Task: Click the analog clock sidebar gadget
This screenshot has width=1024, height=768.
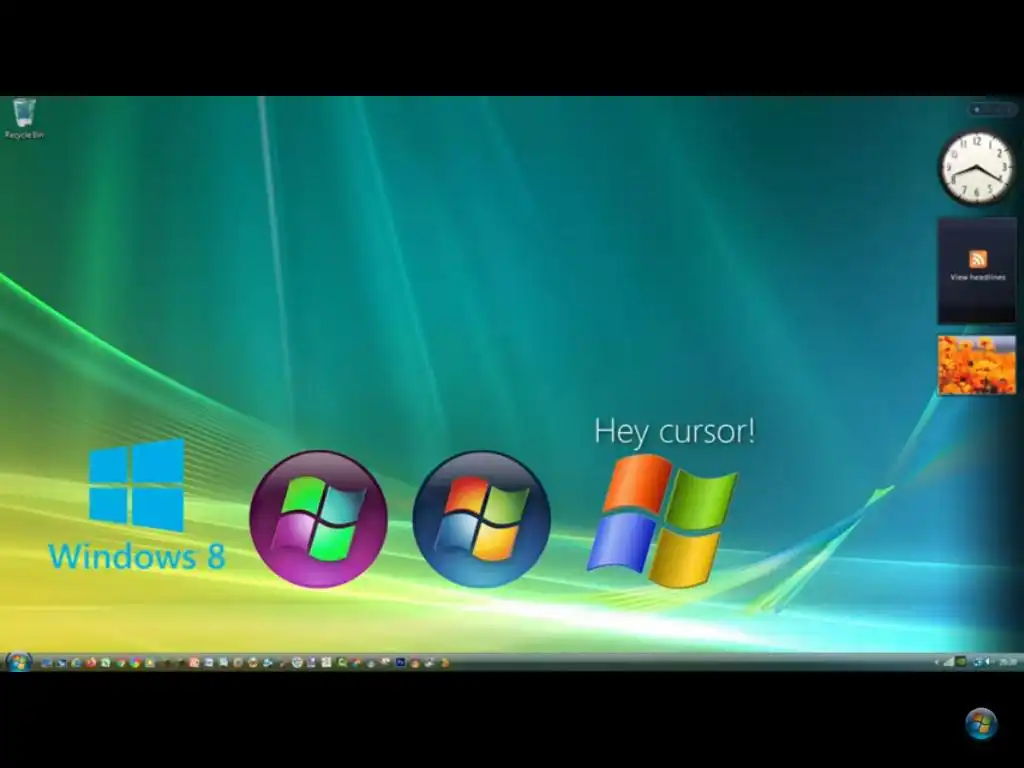Action: [976, 168]
